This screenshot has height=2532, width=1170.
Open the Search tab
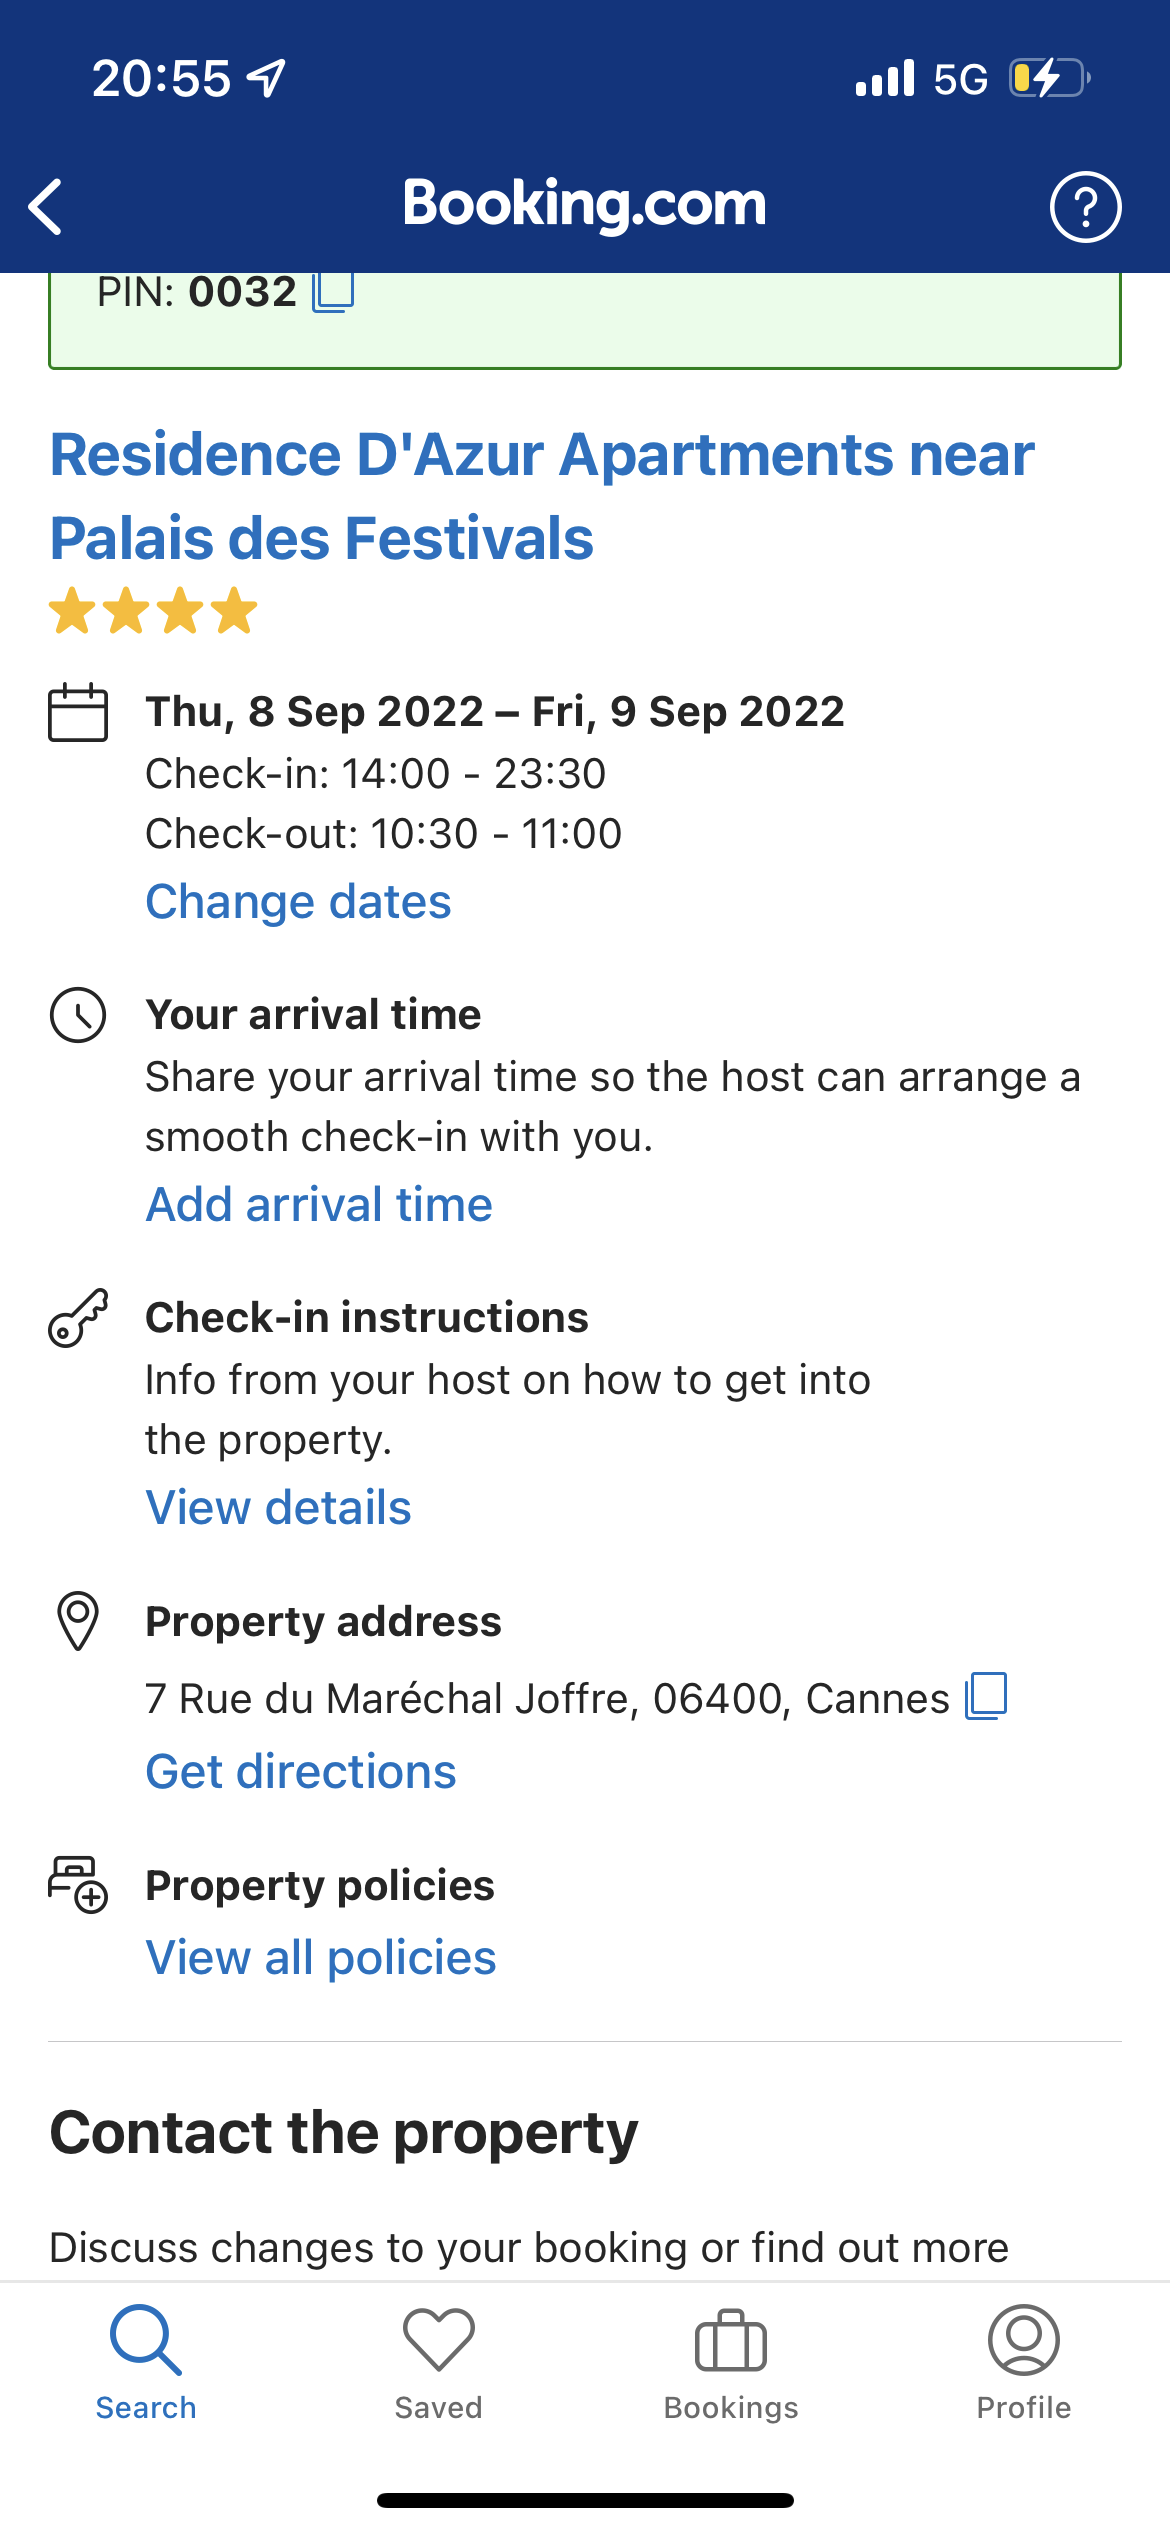[x=146, y=2362]
